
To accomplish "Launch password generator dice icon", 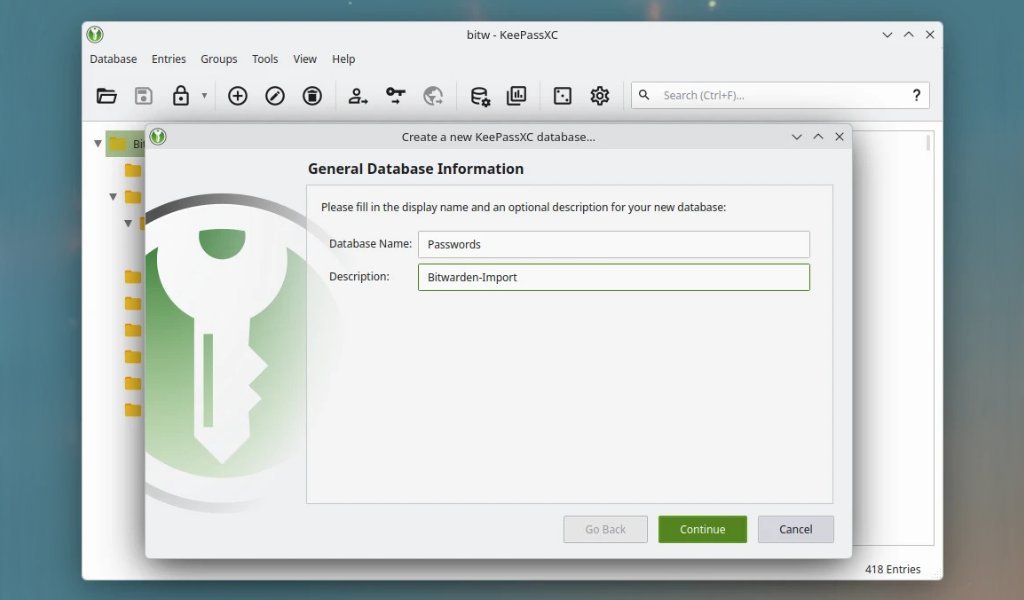I will coord(562,96).
